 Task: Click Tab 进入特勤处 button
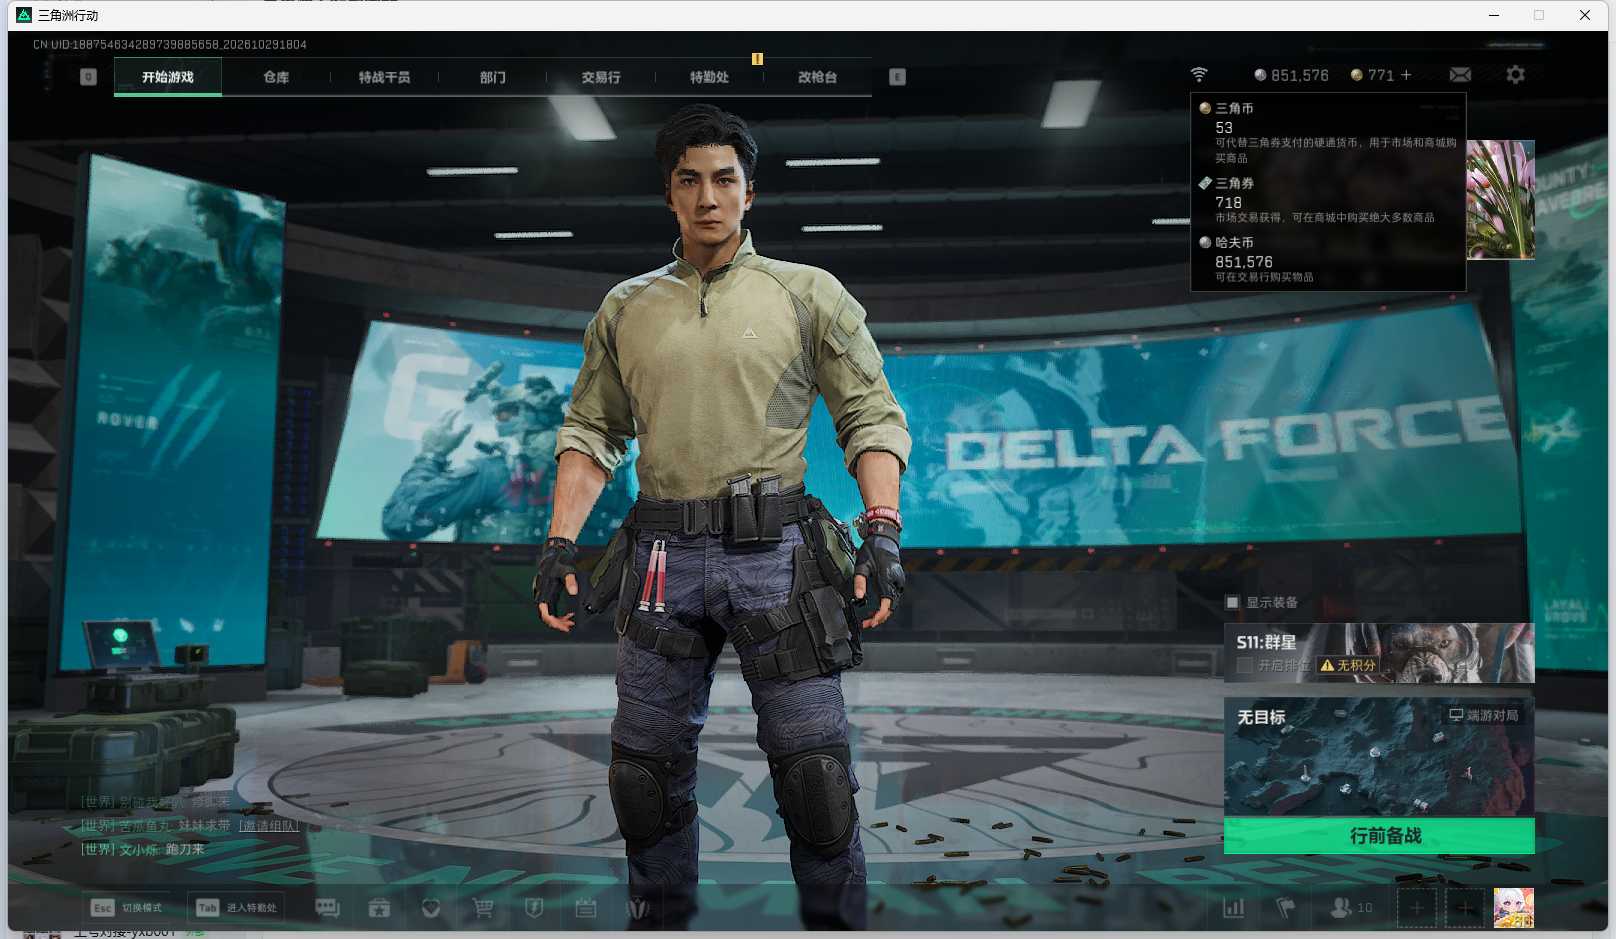(x=237, y=908)
